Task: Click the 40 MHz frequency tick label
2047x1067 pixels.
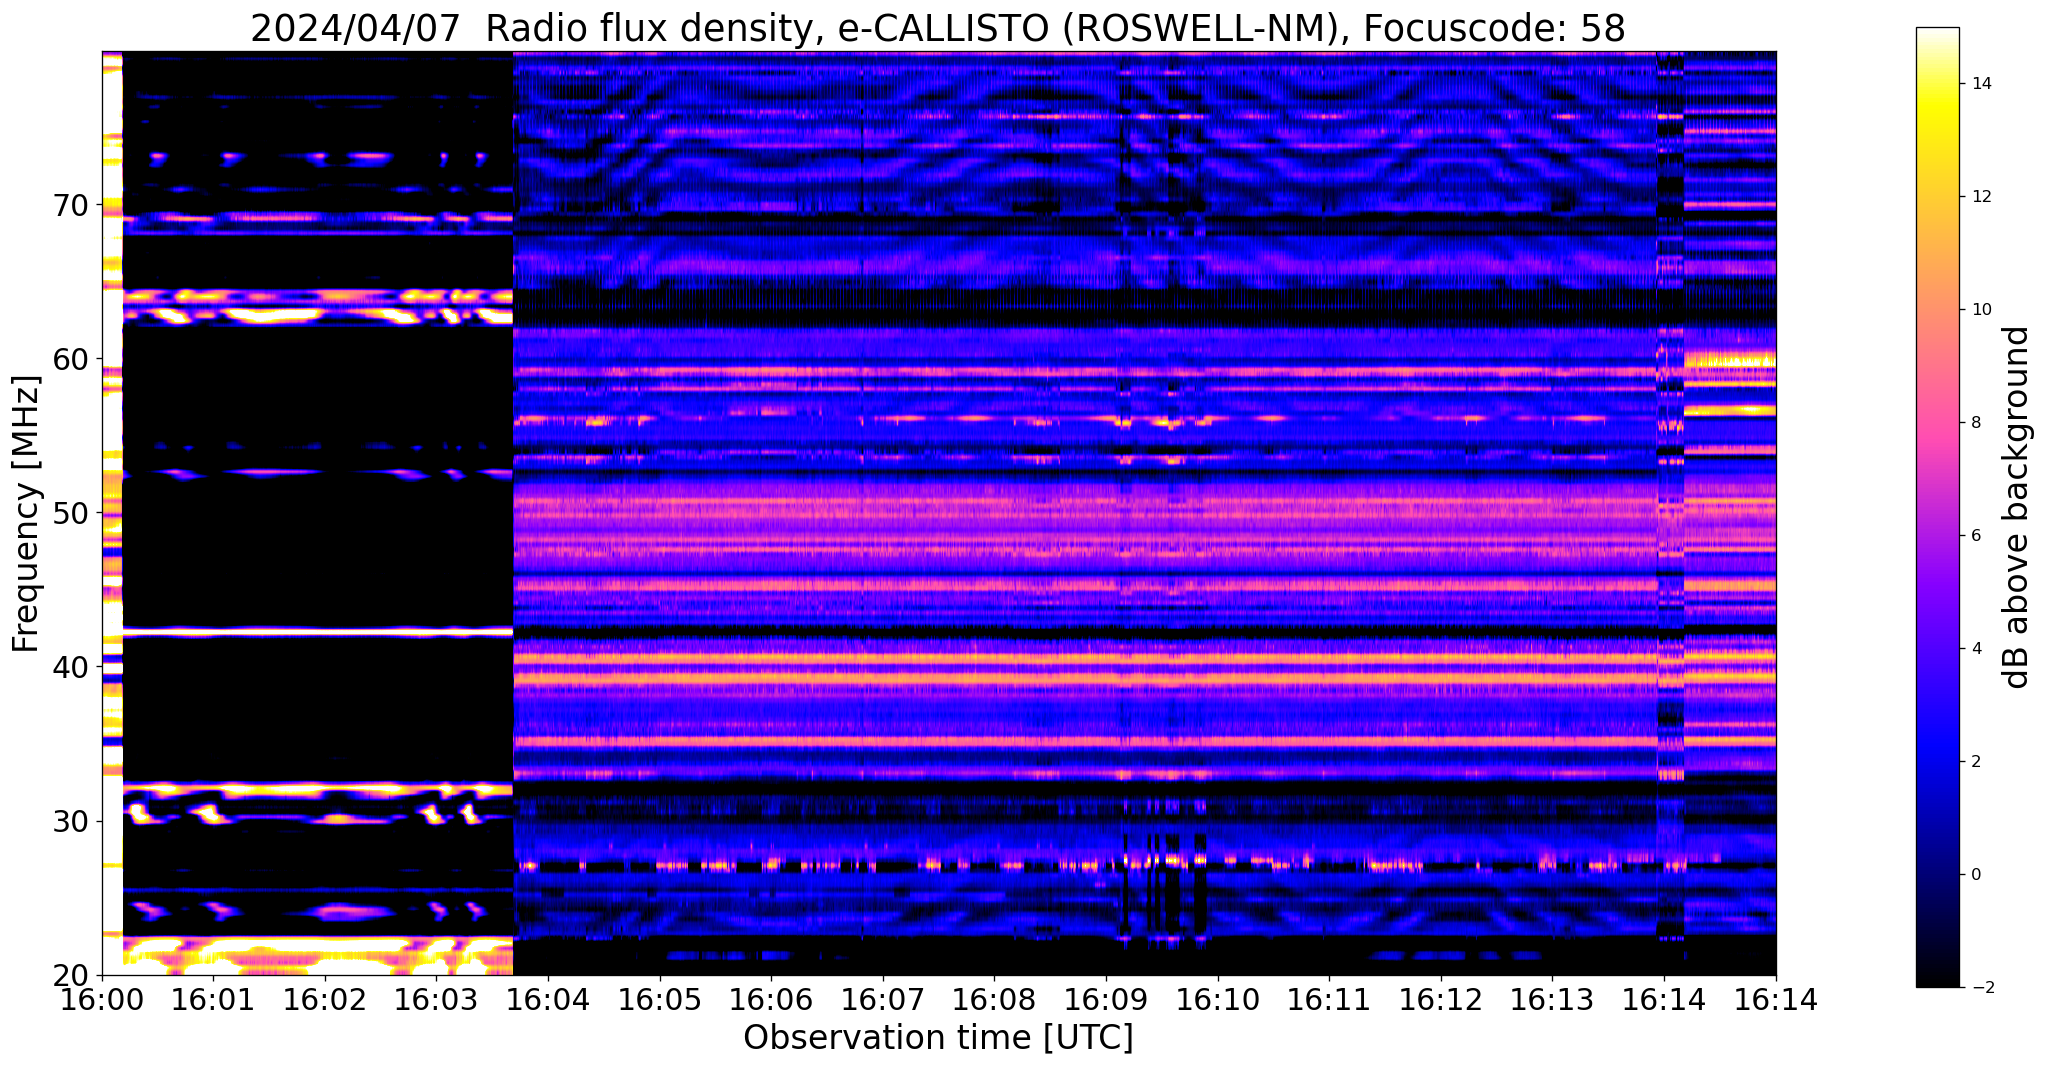Action: tap(72, 667)
